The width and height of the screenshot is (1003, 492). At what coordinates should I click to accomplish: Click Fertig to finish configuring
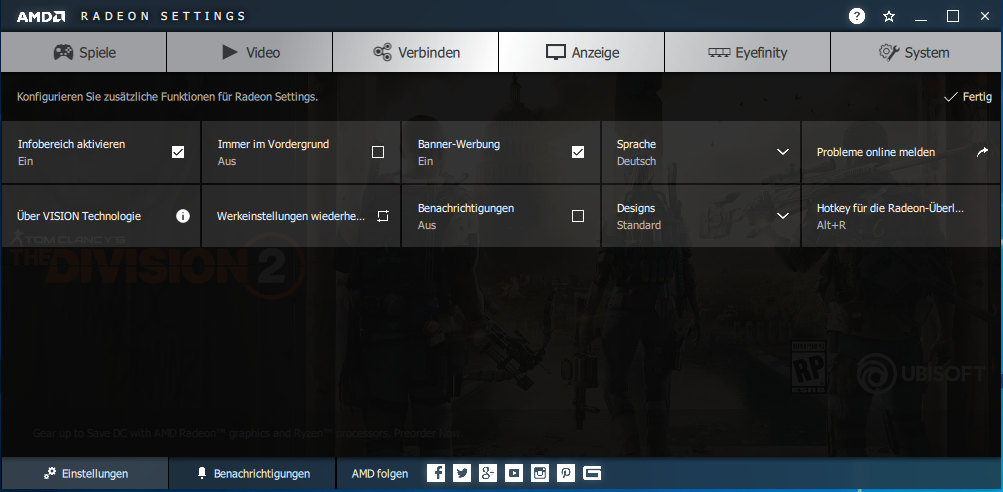pos(968,97)
